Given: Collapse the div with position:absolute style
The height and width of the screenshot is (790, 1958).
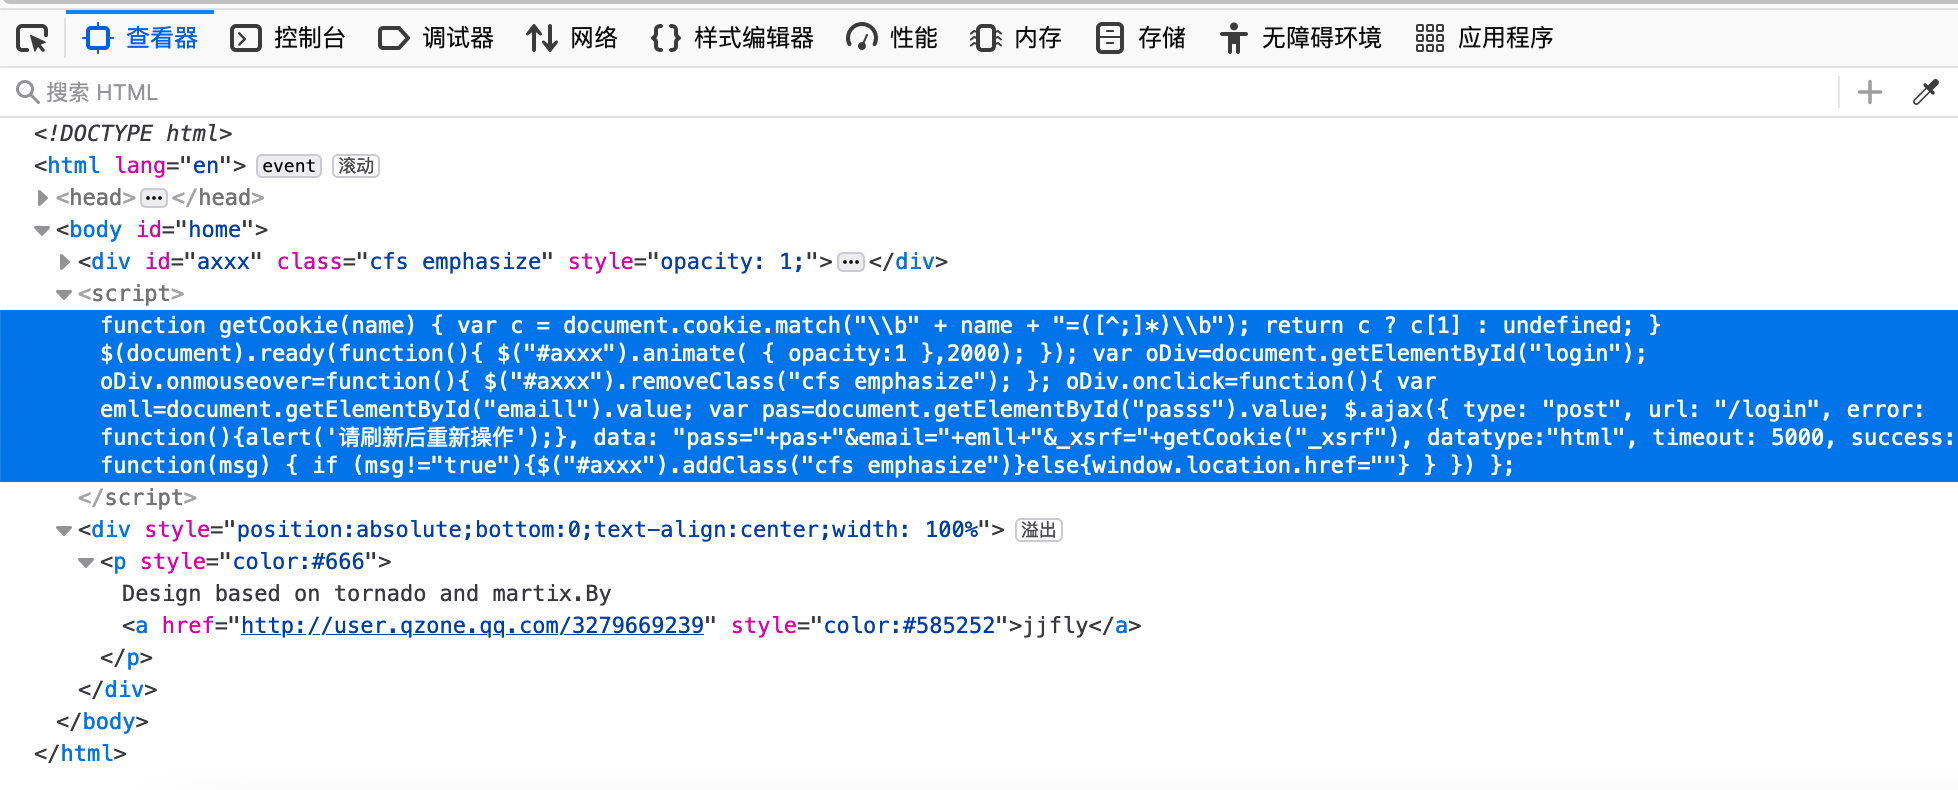Looking at the screenshot, I should (64, 530).
